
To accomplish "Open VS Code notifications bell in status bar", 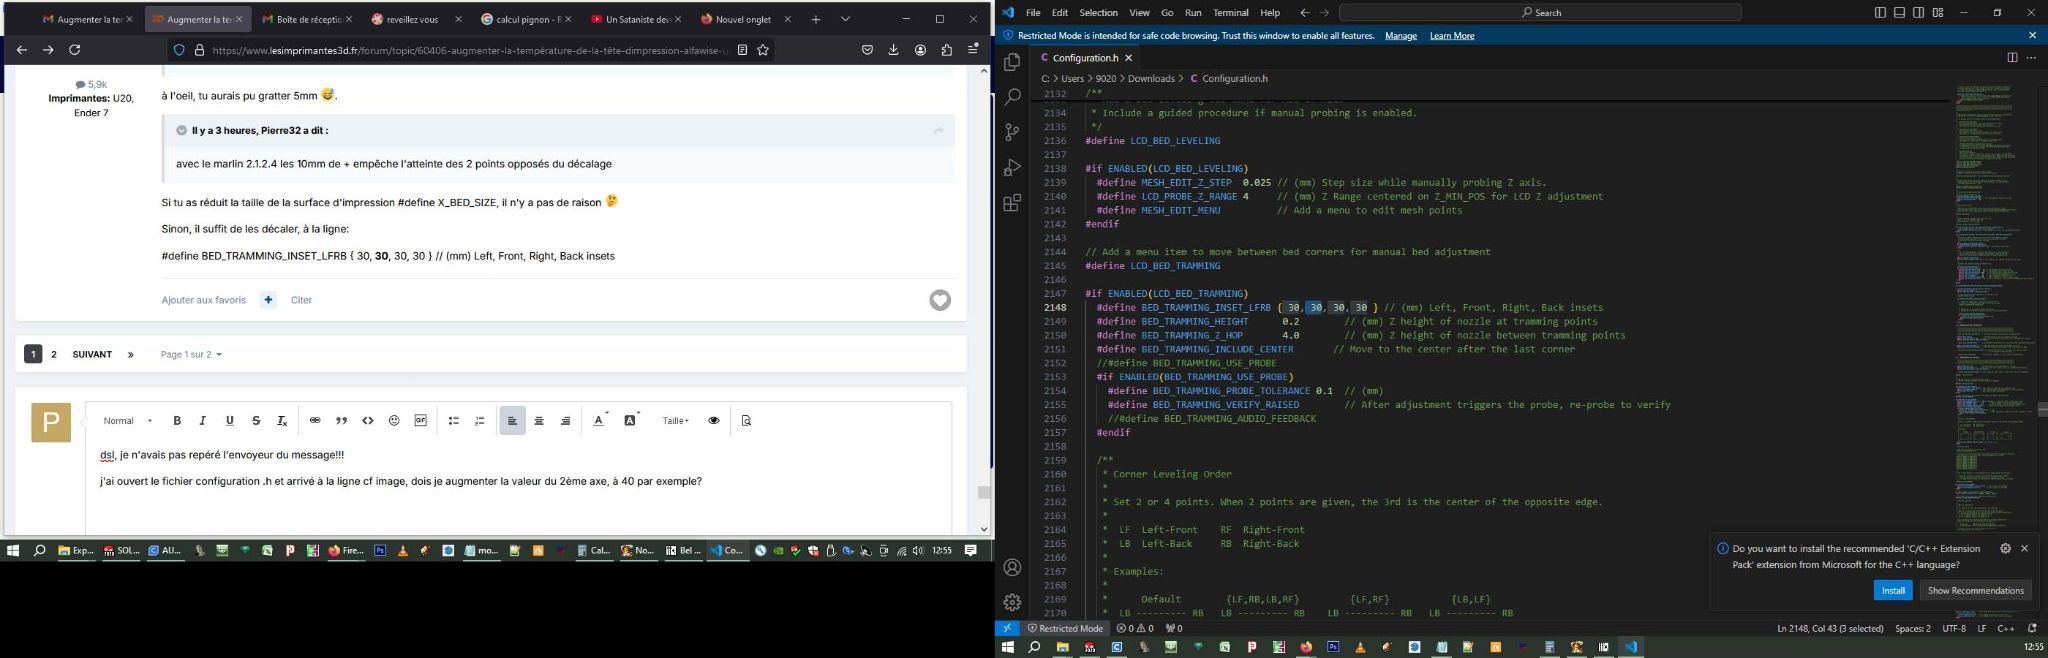I will [2032, 628].
